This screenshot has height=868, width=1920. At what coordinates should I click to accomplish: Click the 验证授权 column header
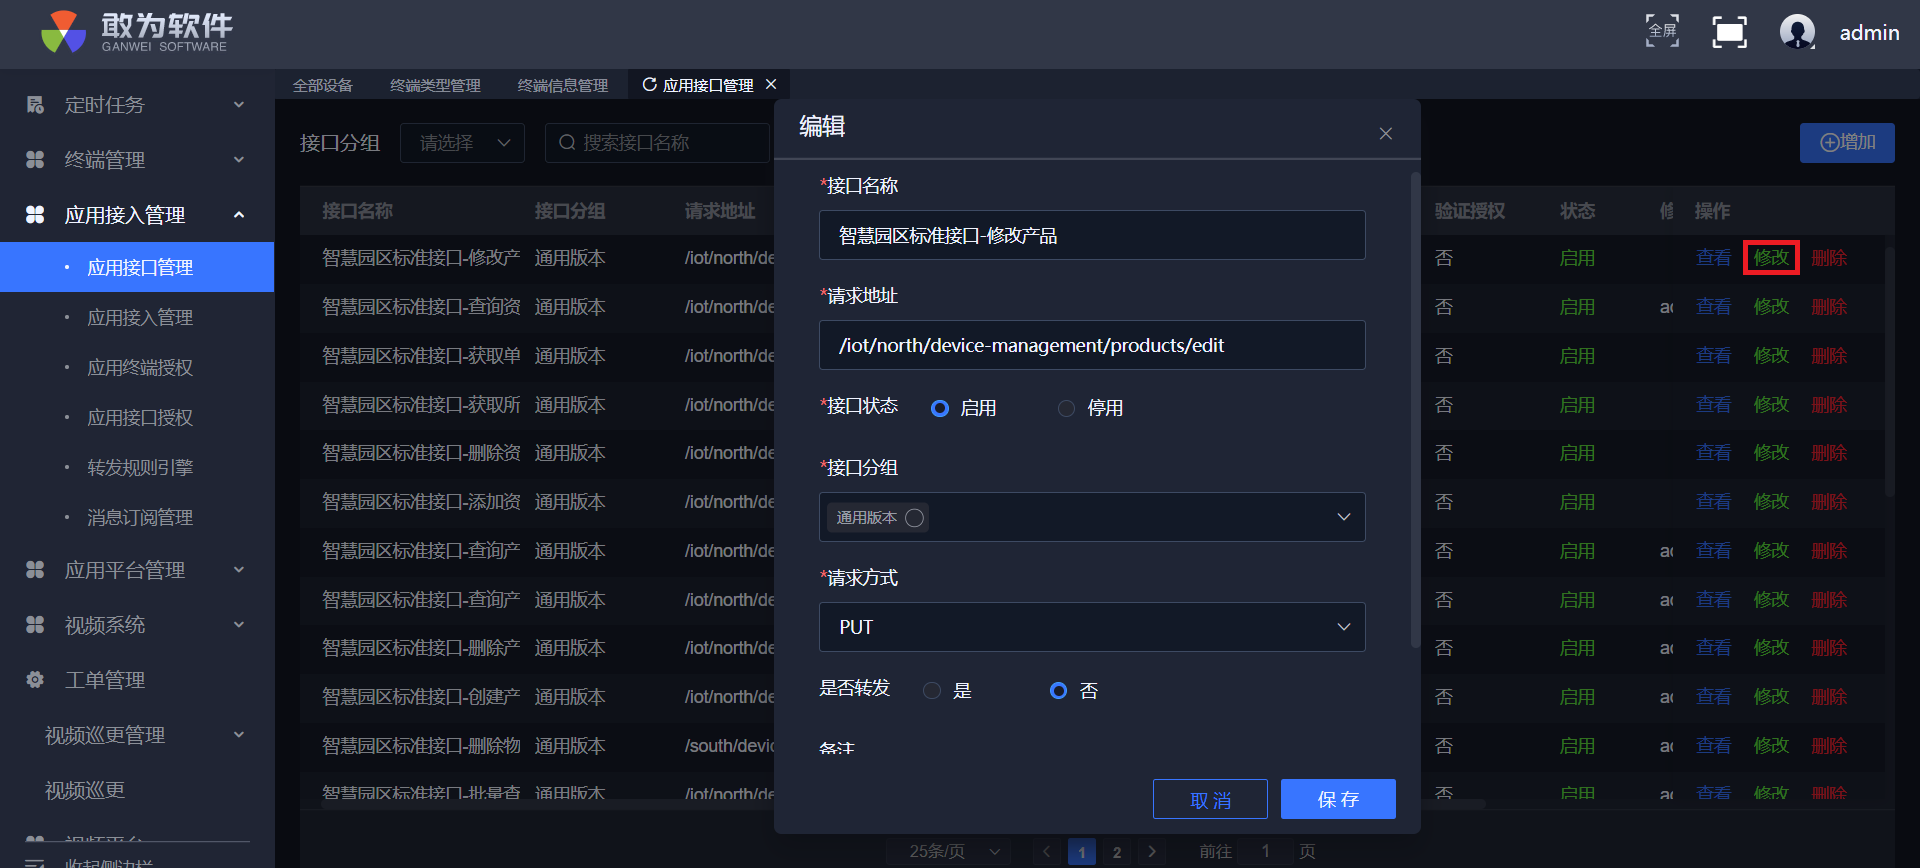(x=1470, y=211)
